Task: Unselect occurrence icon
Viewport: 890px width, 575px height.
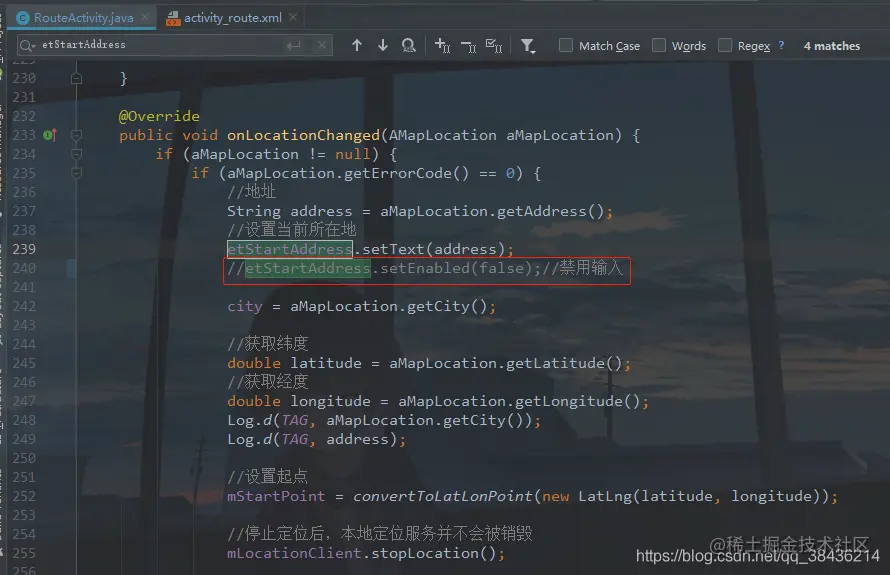Action: click(x=468, y=45)
